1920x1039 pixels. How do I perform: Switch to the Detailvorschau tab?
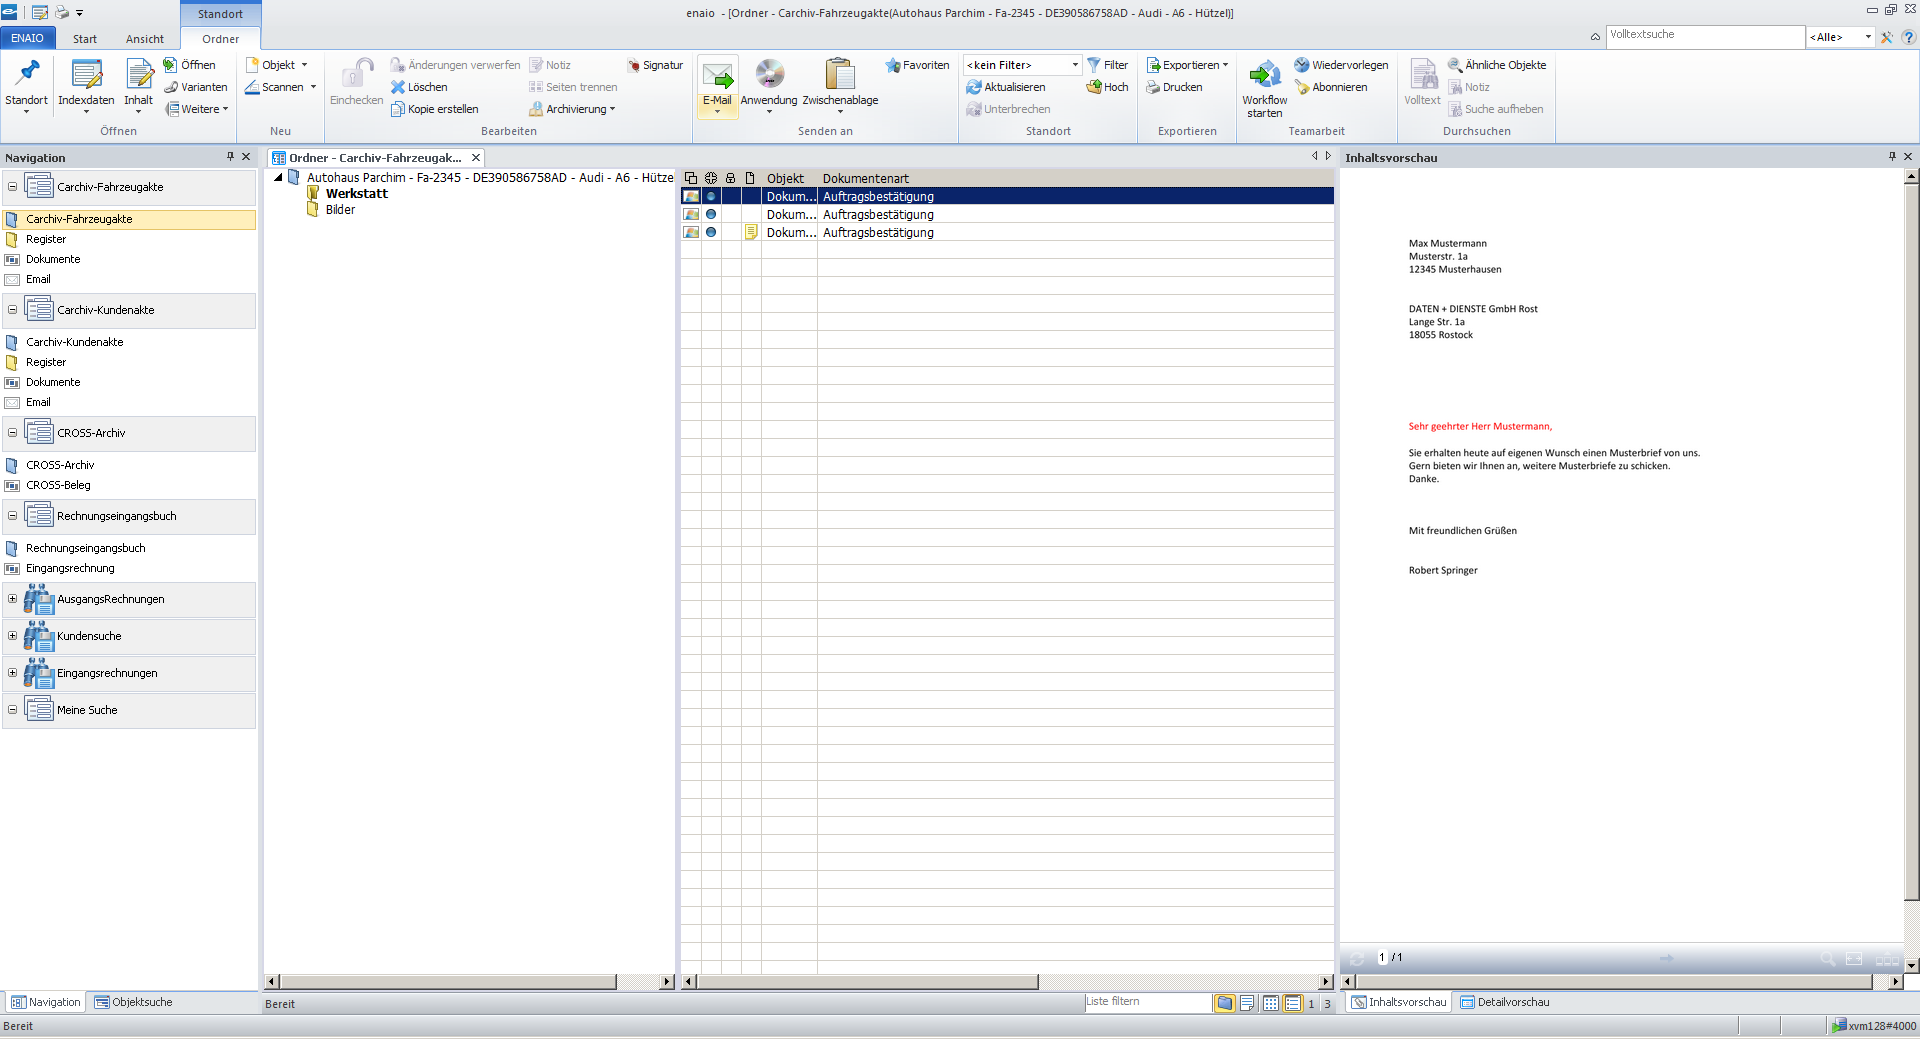click(x=1505, y=1002)
